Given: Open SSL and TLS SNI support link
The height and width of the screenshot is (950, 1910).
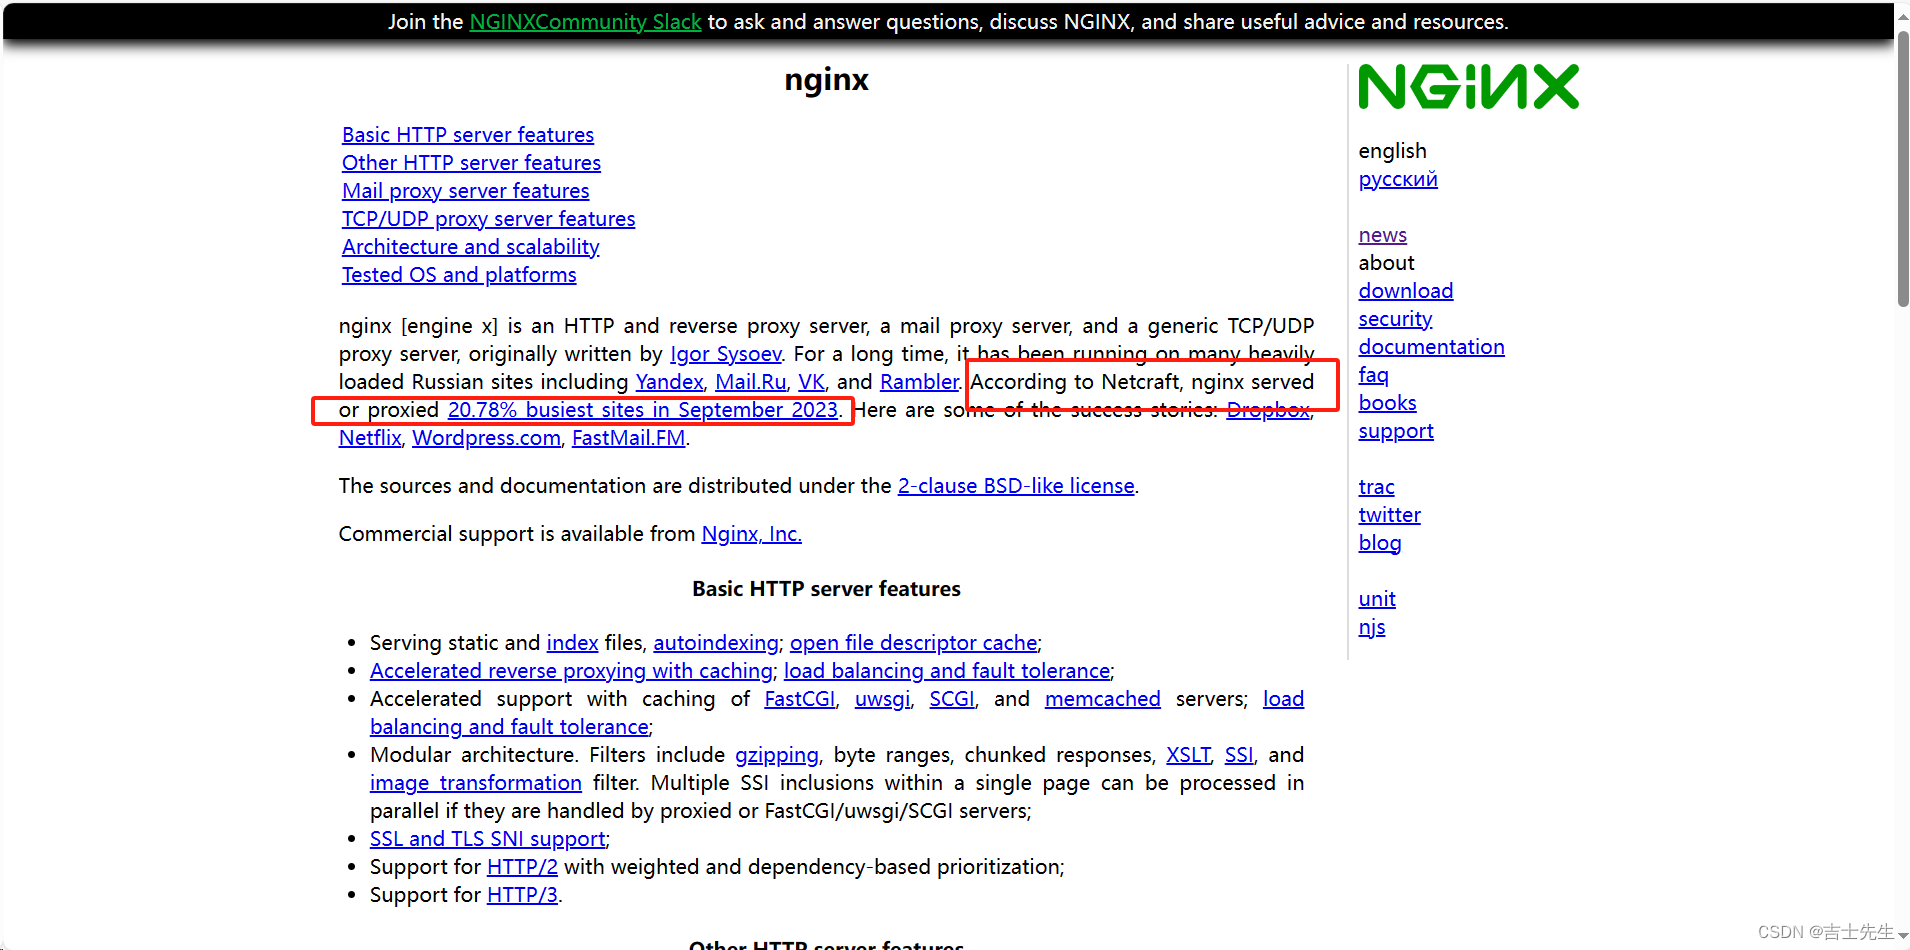Looking at the screenshot, I should coord(488,839).
